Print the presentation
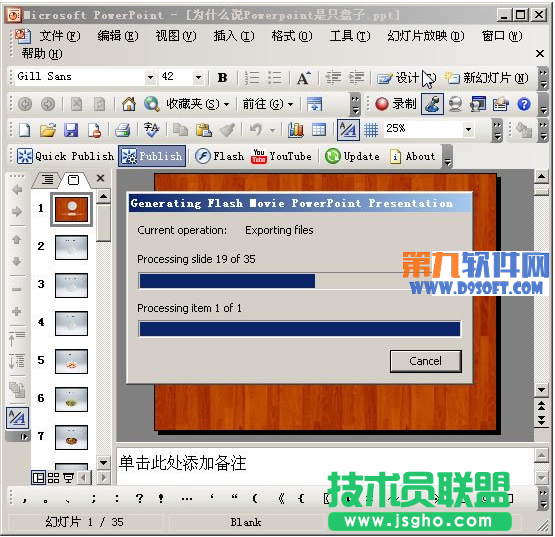This screenshot has width=555, height=537. [122, 130]
